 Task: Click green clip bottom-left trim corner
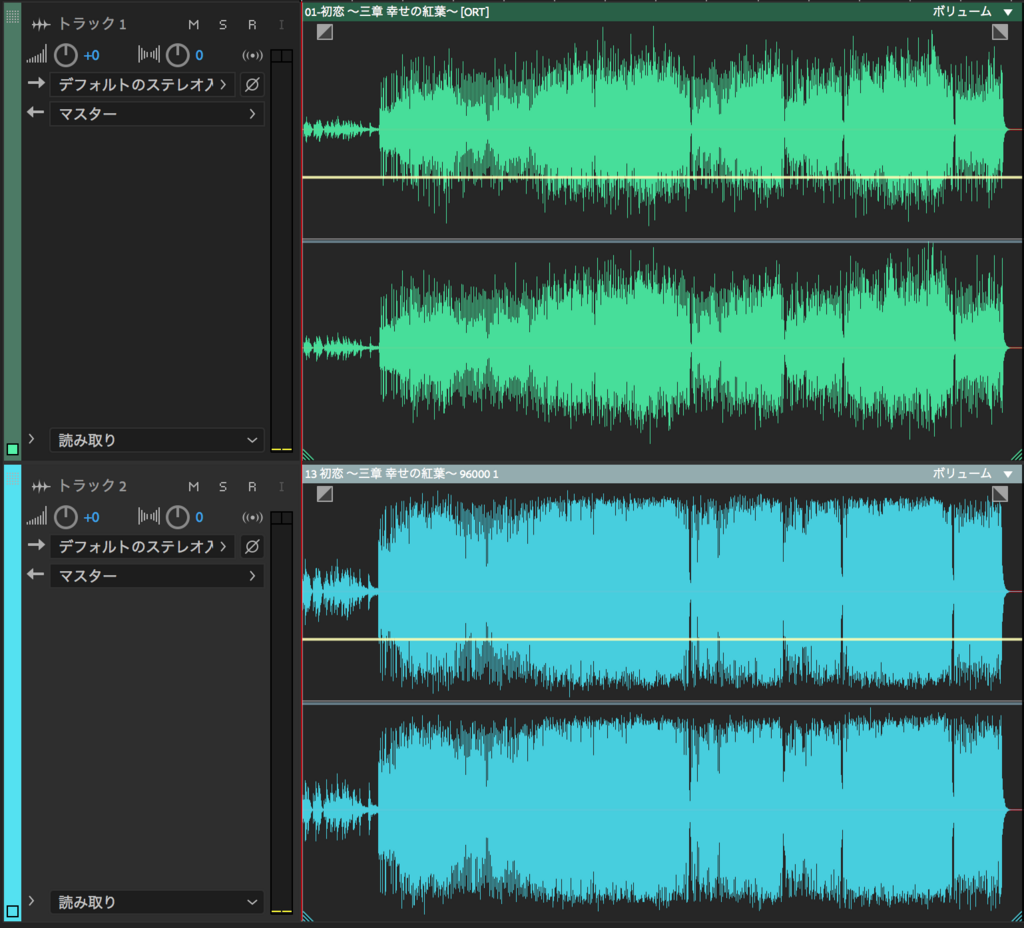click(x=308, y=455)
